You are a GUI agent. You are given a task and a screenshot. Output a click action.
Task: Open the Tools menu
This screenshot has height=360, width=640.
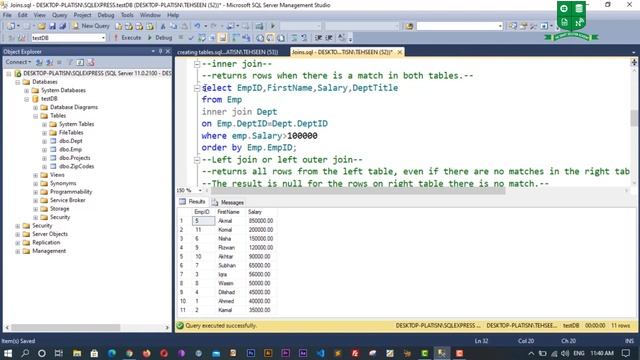(x=127, y=15)
